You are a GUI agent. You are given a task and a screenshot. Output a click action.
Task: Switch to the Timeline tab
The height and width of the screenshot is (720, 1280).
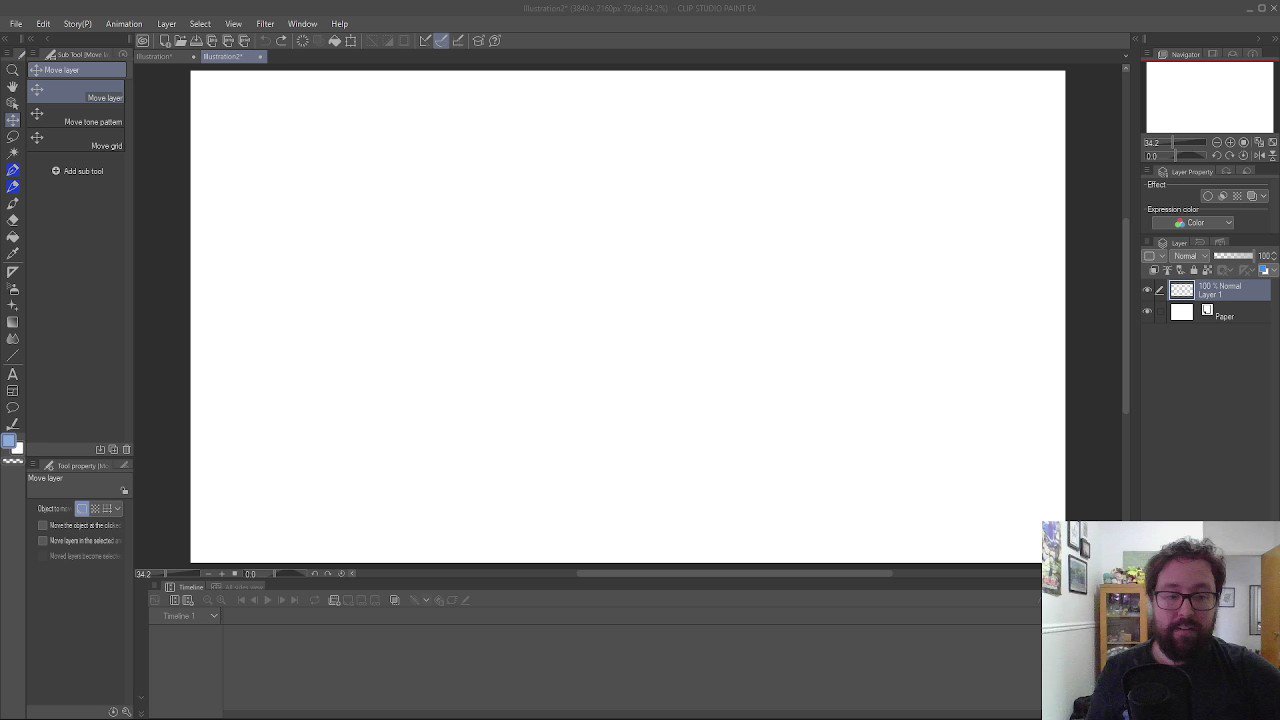click(x=190, y=587)
